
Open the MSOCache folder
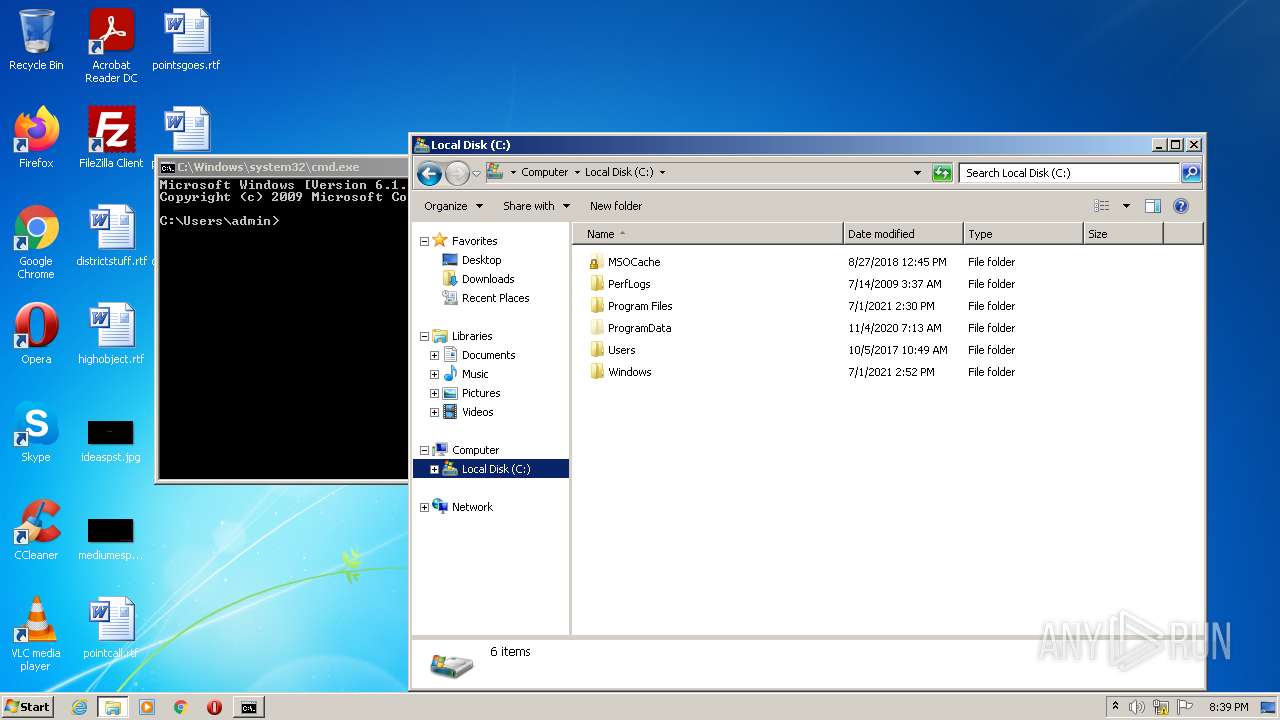tap(634, 262)
